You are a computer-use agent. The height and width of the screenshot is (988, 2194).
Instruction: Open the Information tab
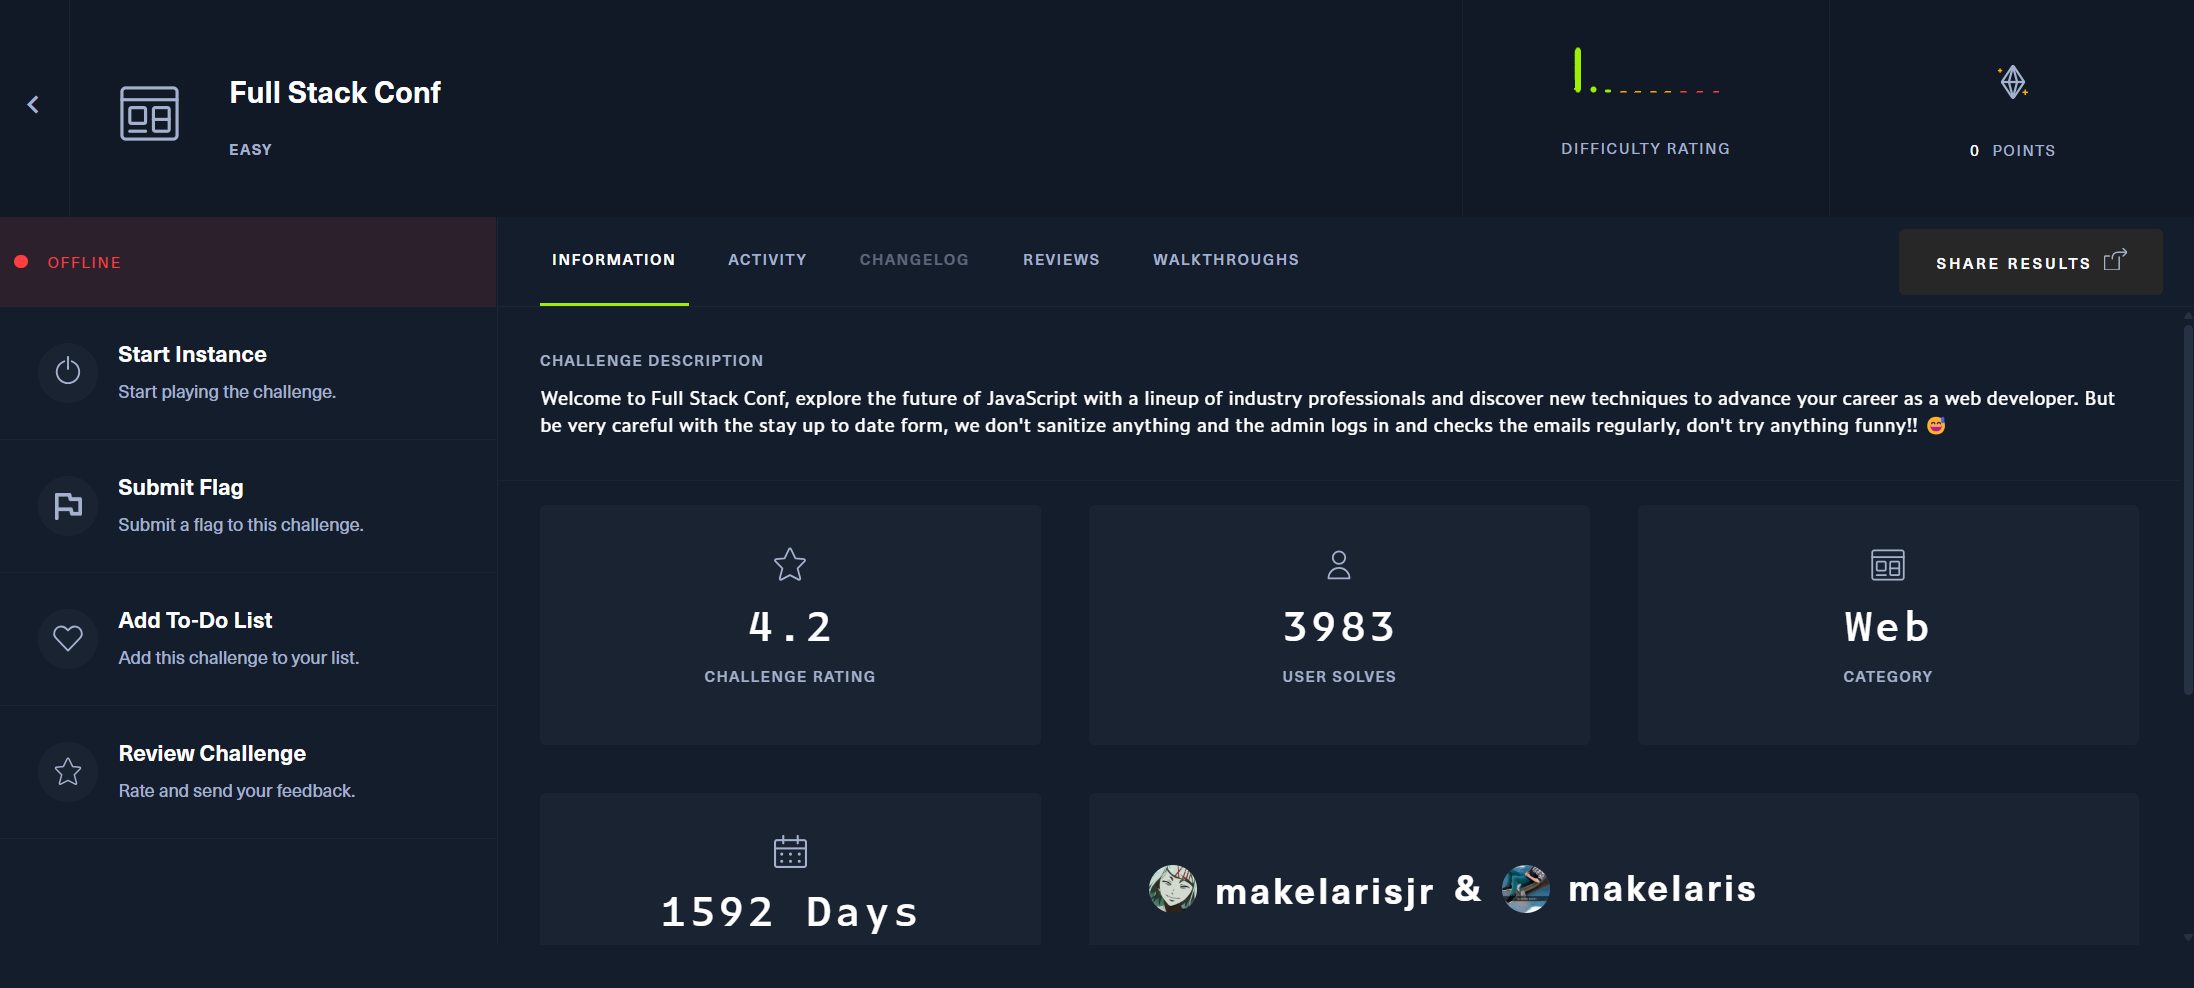pyautogui.click(x=614, y=260)
